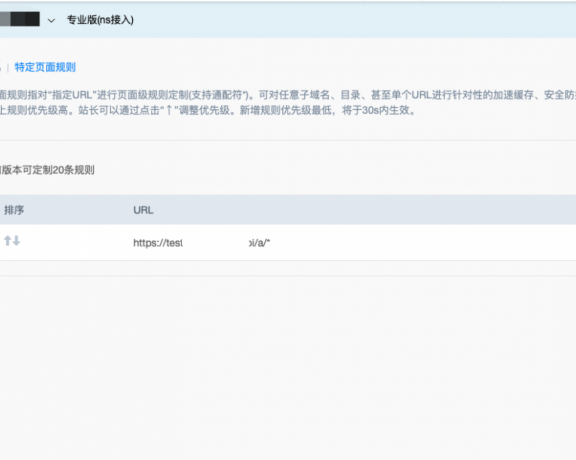This screenshot has width=576, height=460.
Task: Click the description mentioning 指定URL
Action: 288,95
